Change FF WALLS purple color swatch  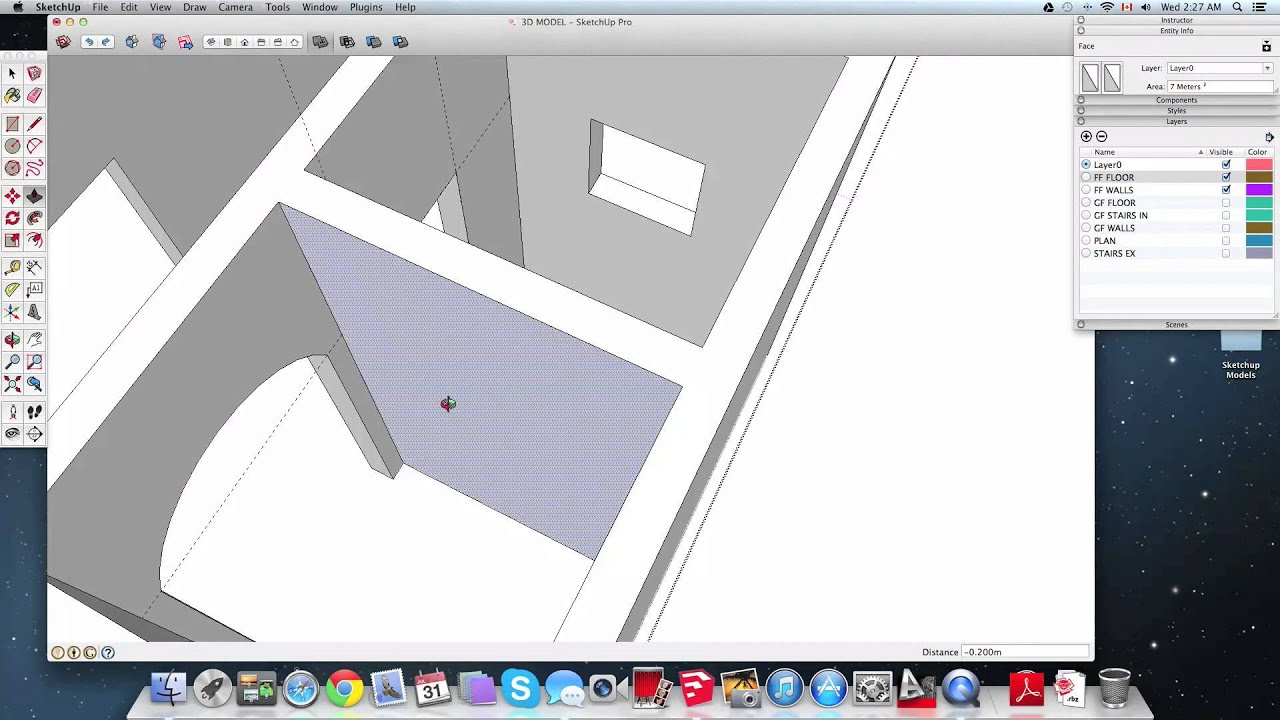1259,190
